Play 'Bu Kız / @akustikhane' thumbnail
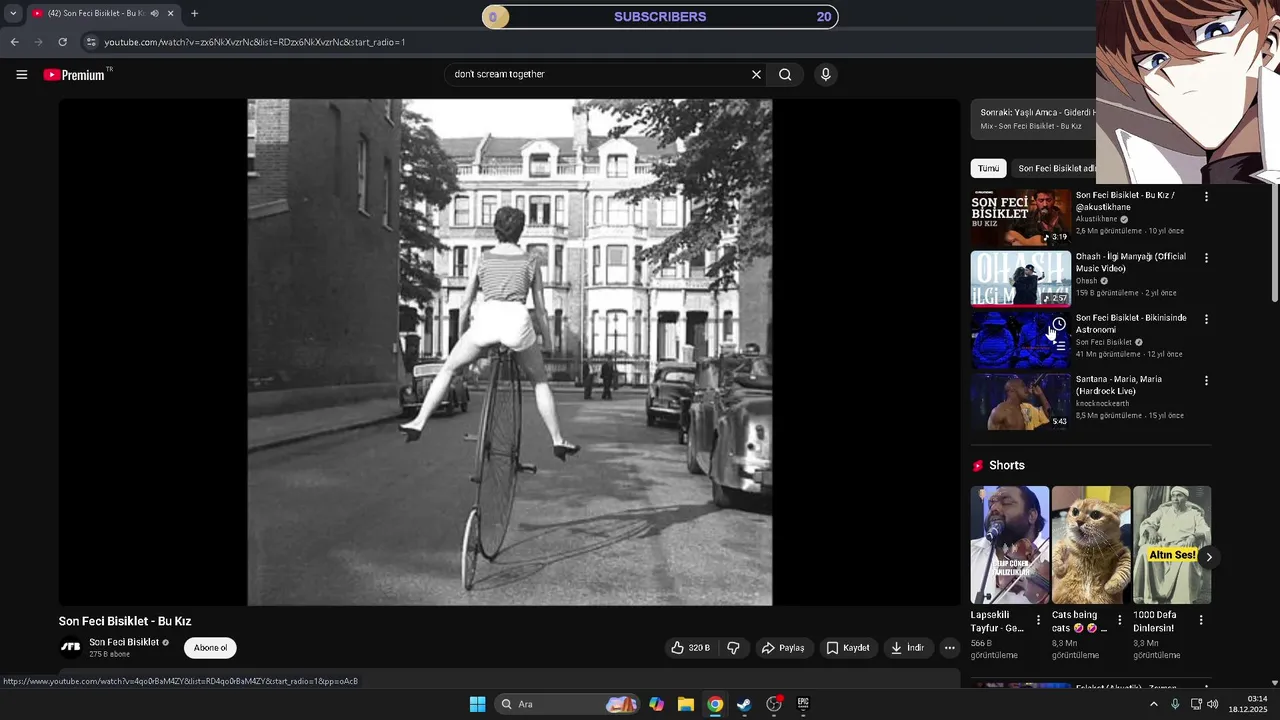 coord(1020,217)
